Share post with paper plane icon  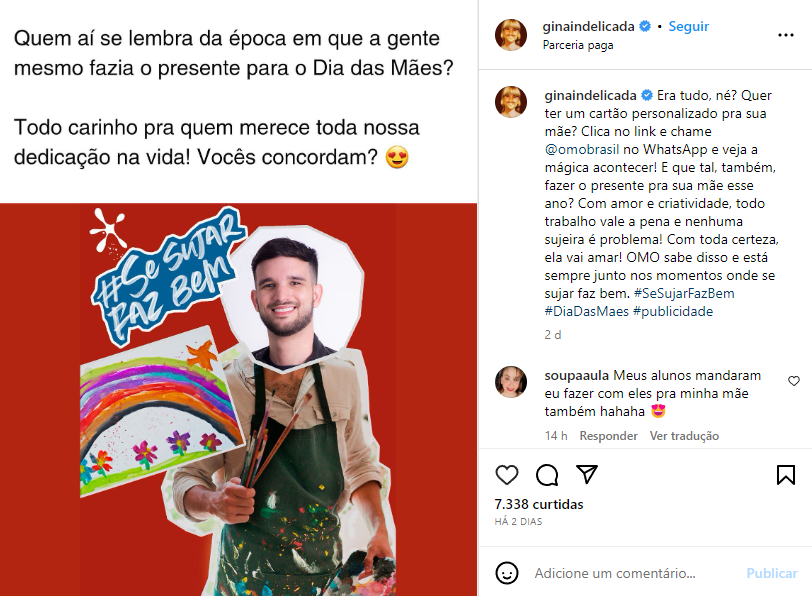[587, 474]
